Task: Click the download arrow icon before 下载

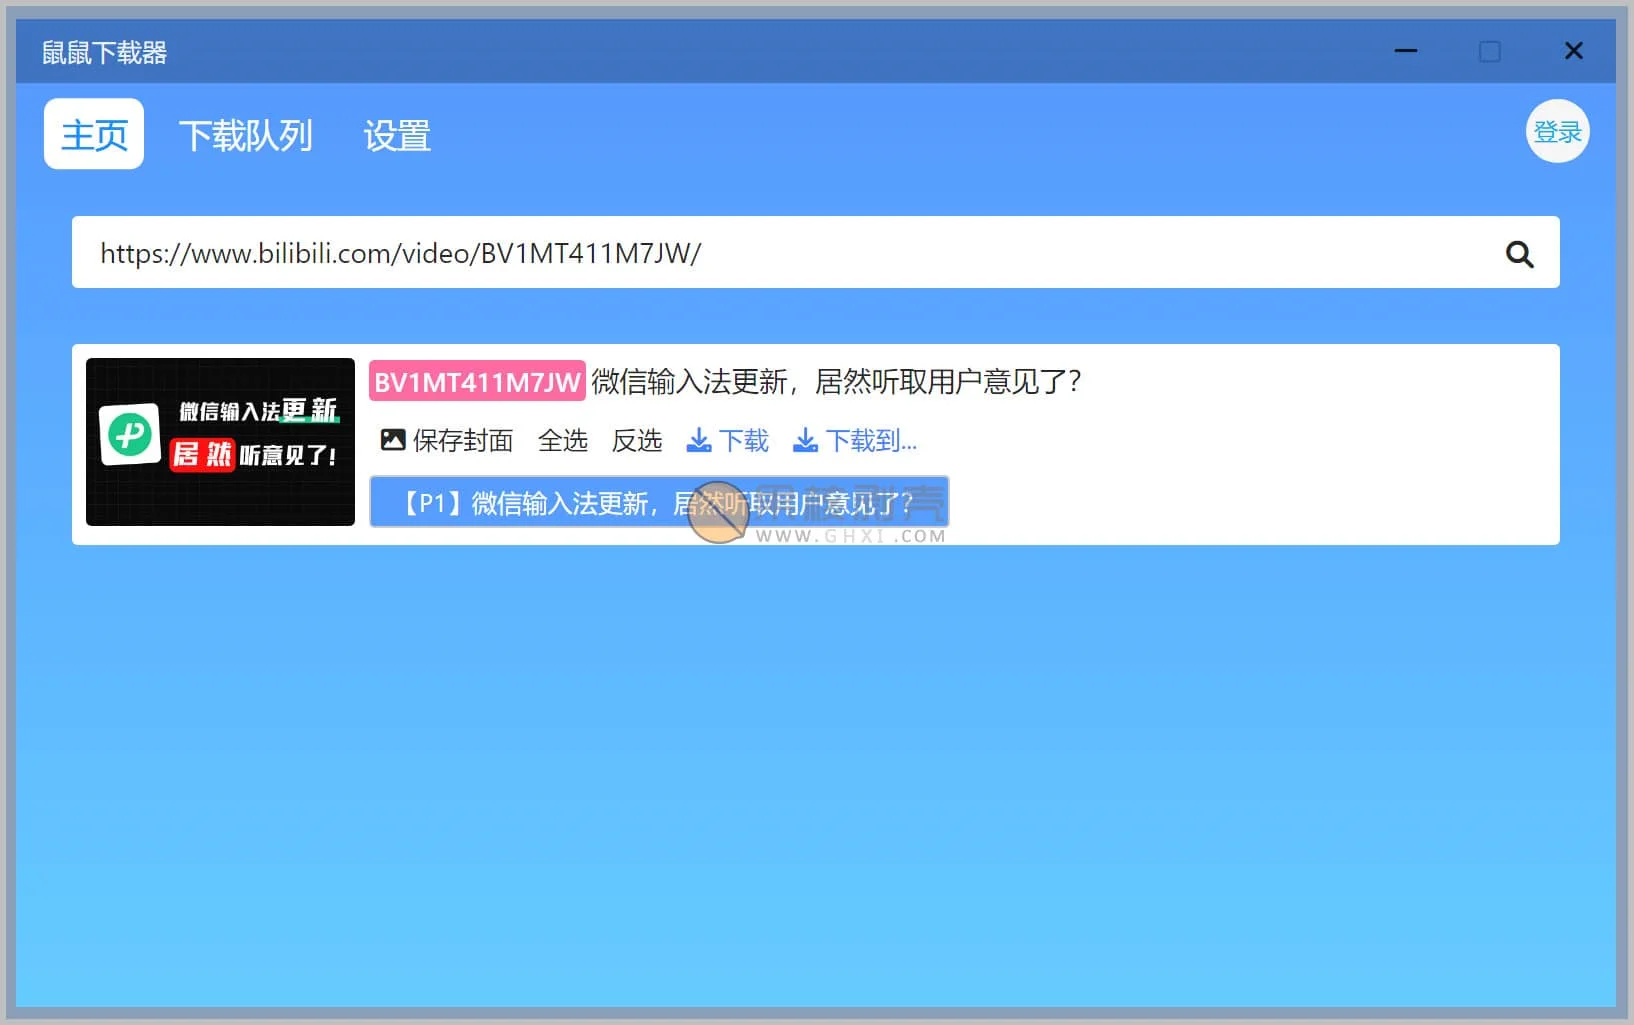Action: click(699, 440)
